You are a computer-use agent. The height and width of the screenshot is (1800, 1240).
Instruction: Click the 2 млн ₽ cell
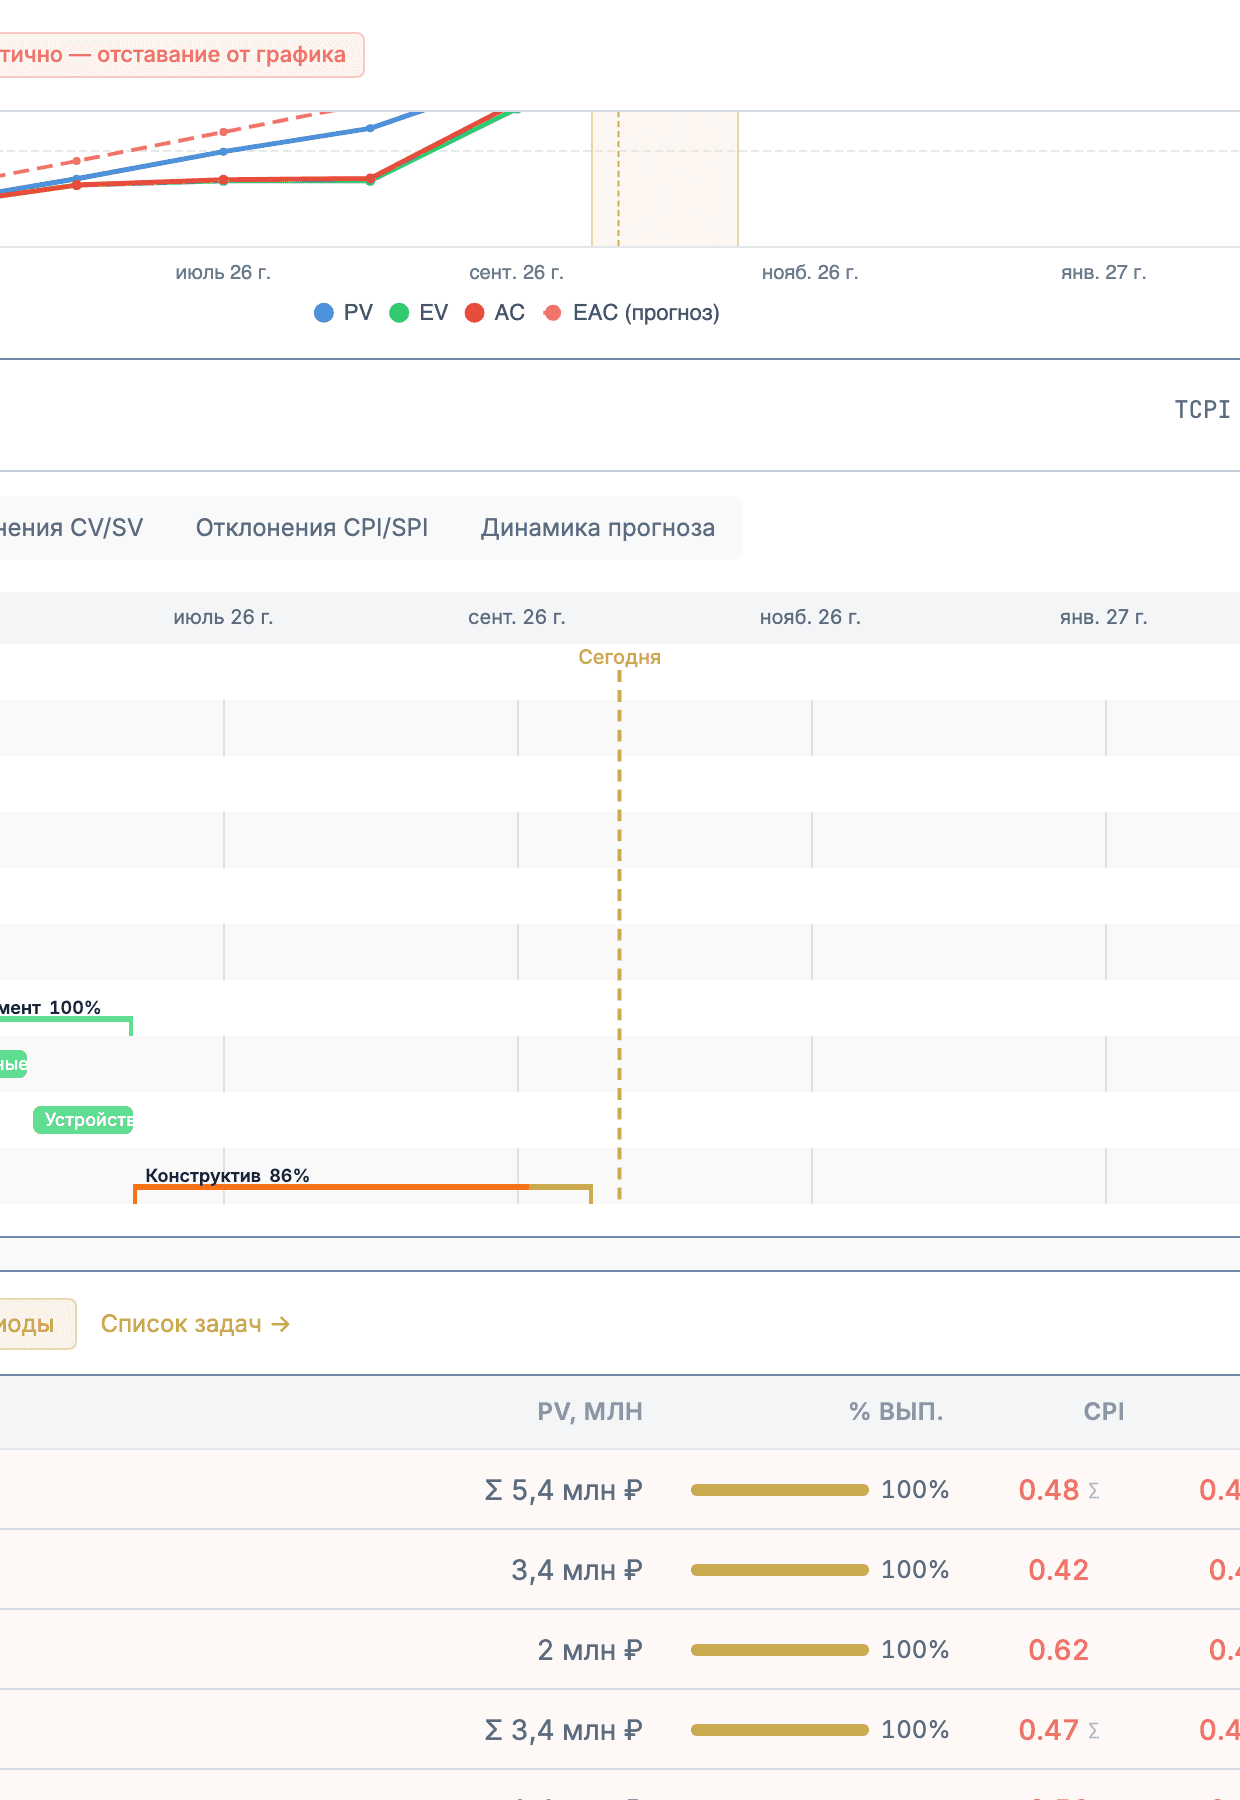pos(590,1651)
